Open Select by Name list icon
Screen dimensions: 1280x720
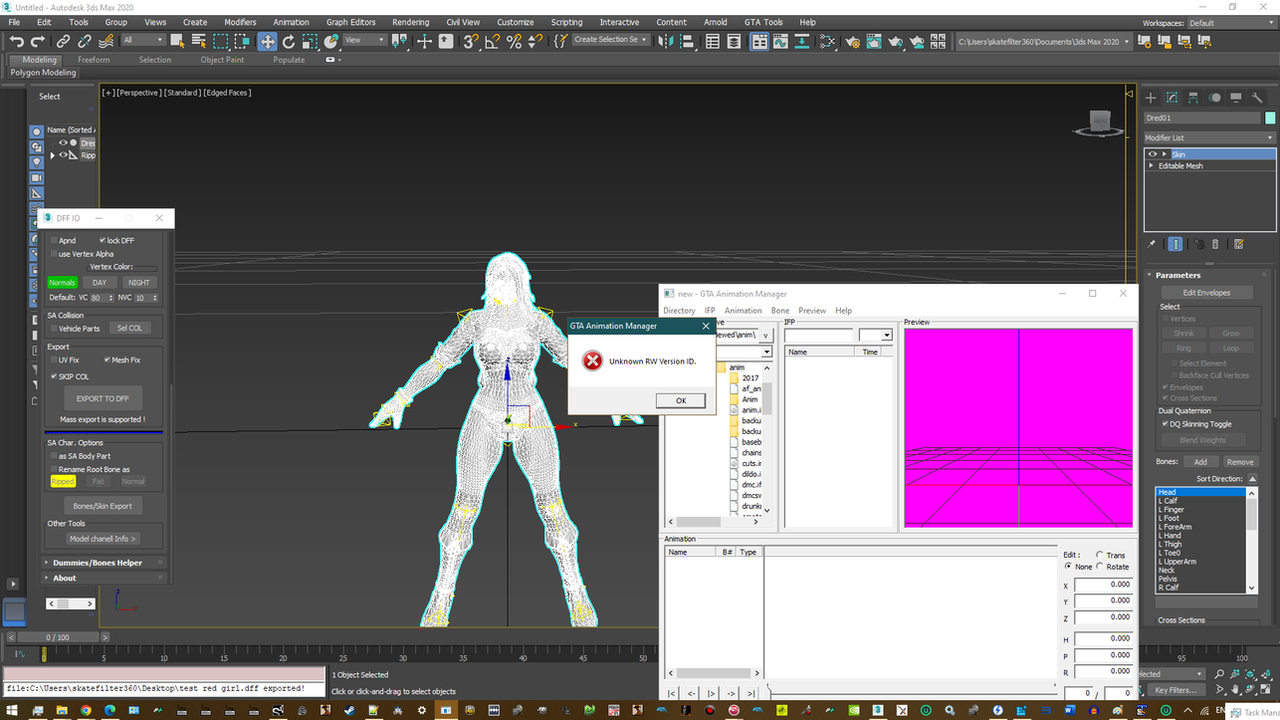[198, 41]
